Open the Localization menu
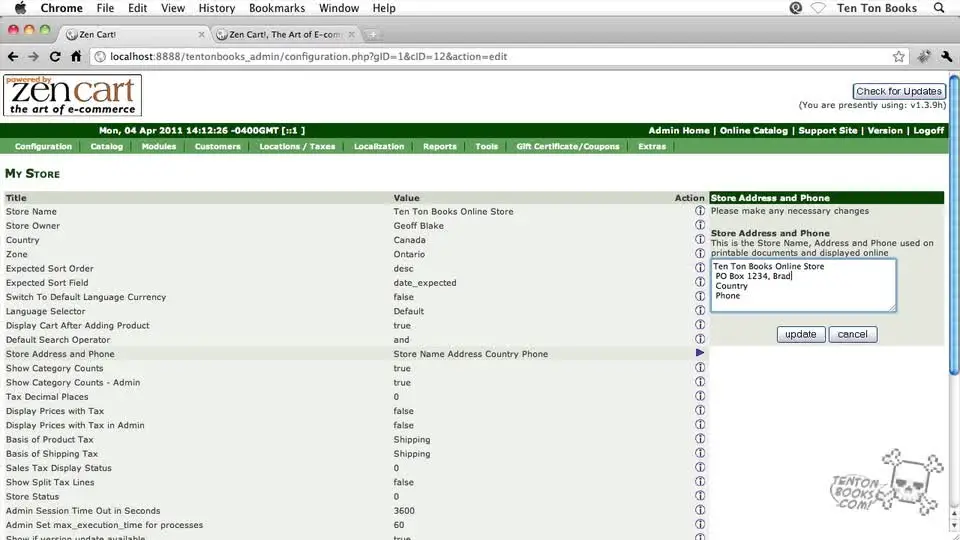The width and height of the screenshot is (960, 540). 379,146
